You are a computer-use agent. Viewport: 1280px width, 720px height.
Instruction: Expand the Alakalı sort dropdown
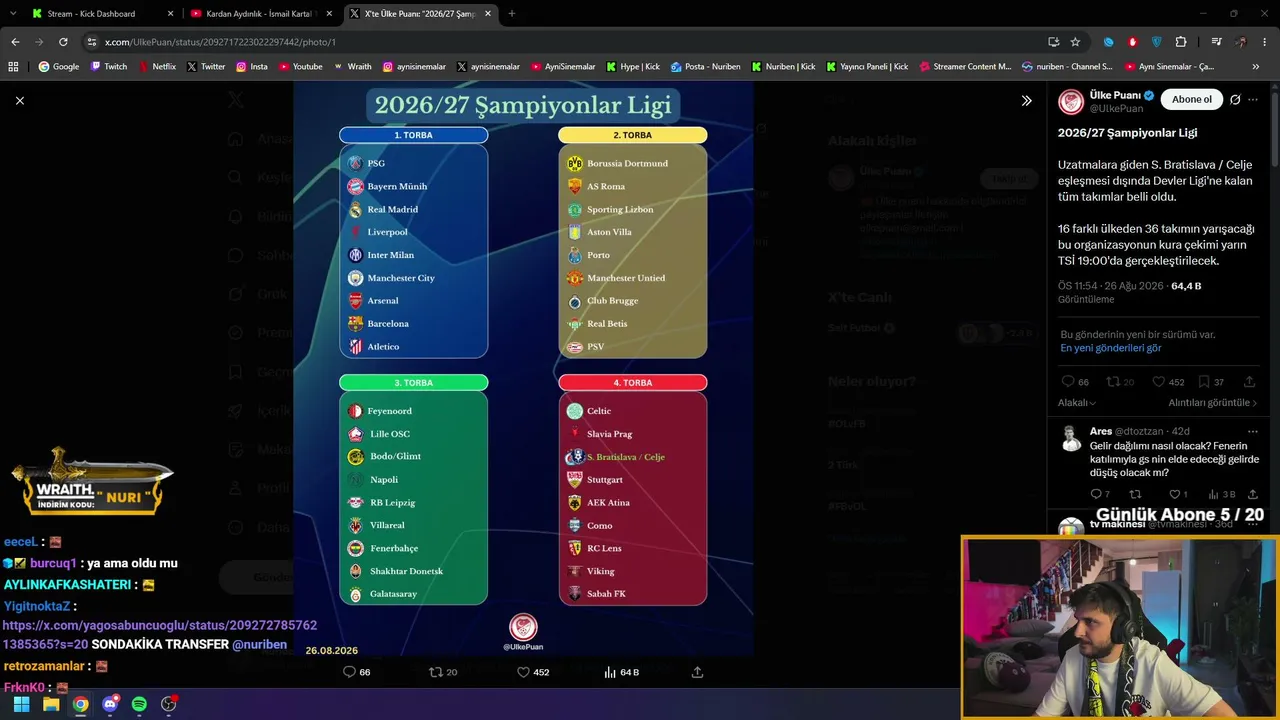1077,403
